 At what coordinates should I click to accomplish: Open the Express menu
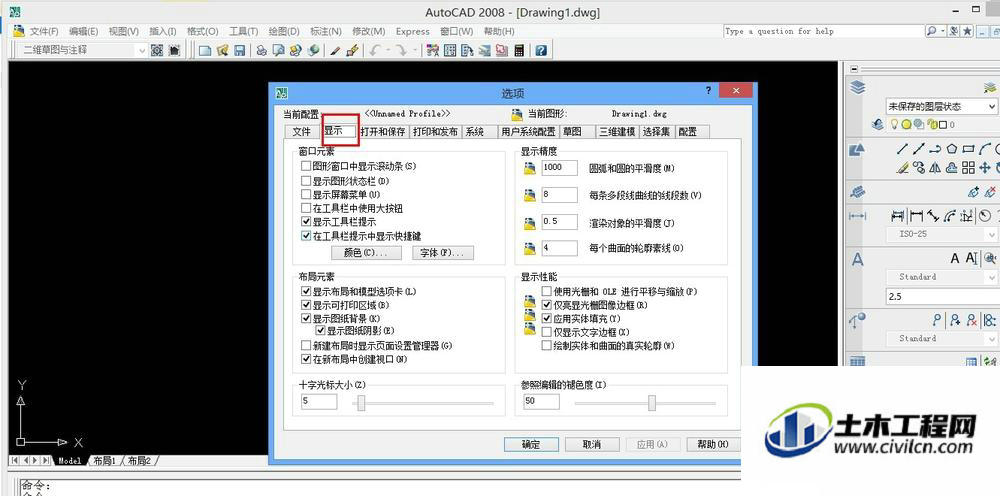[x=413, y=31]
